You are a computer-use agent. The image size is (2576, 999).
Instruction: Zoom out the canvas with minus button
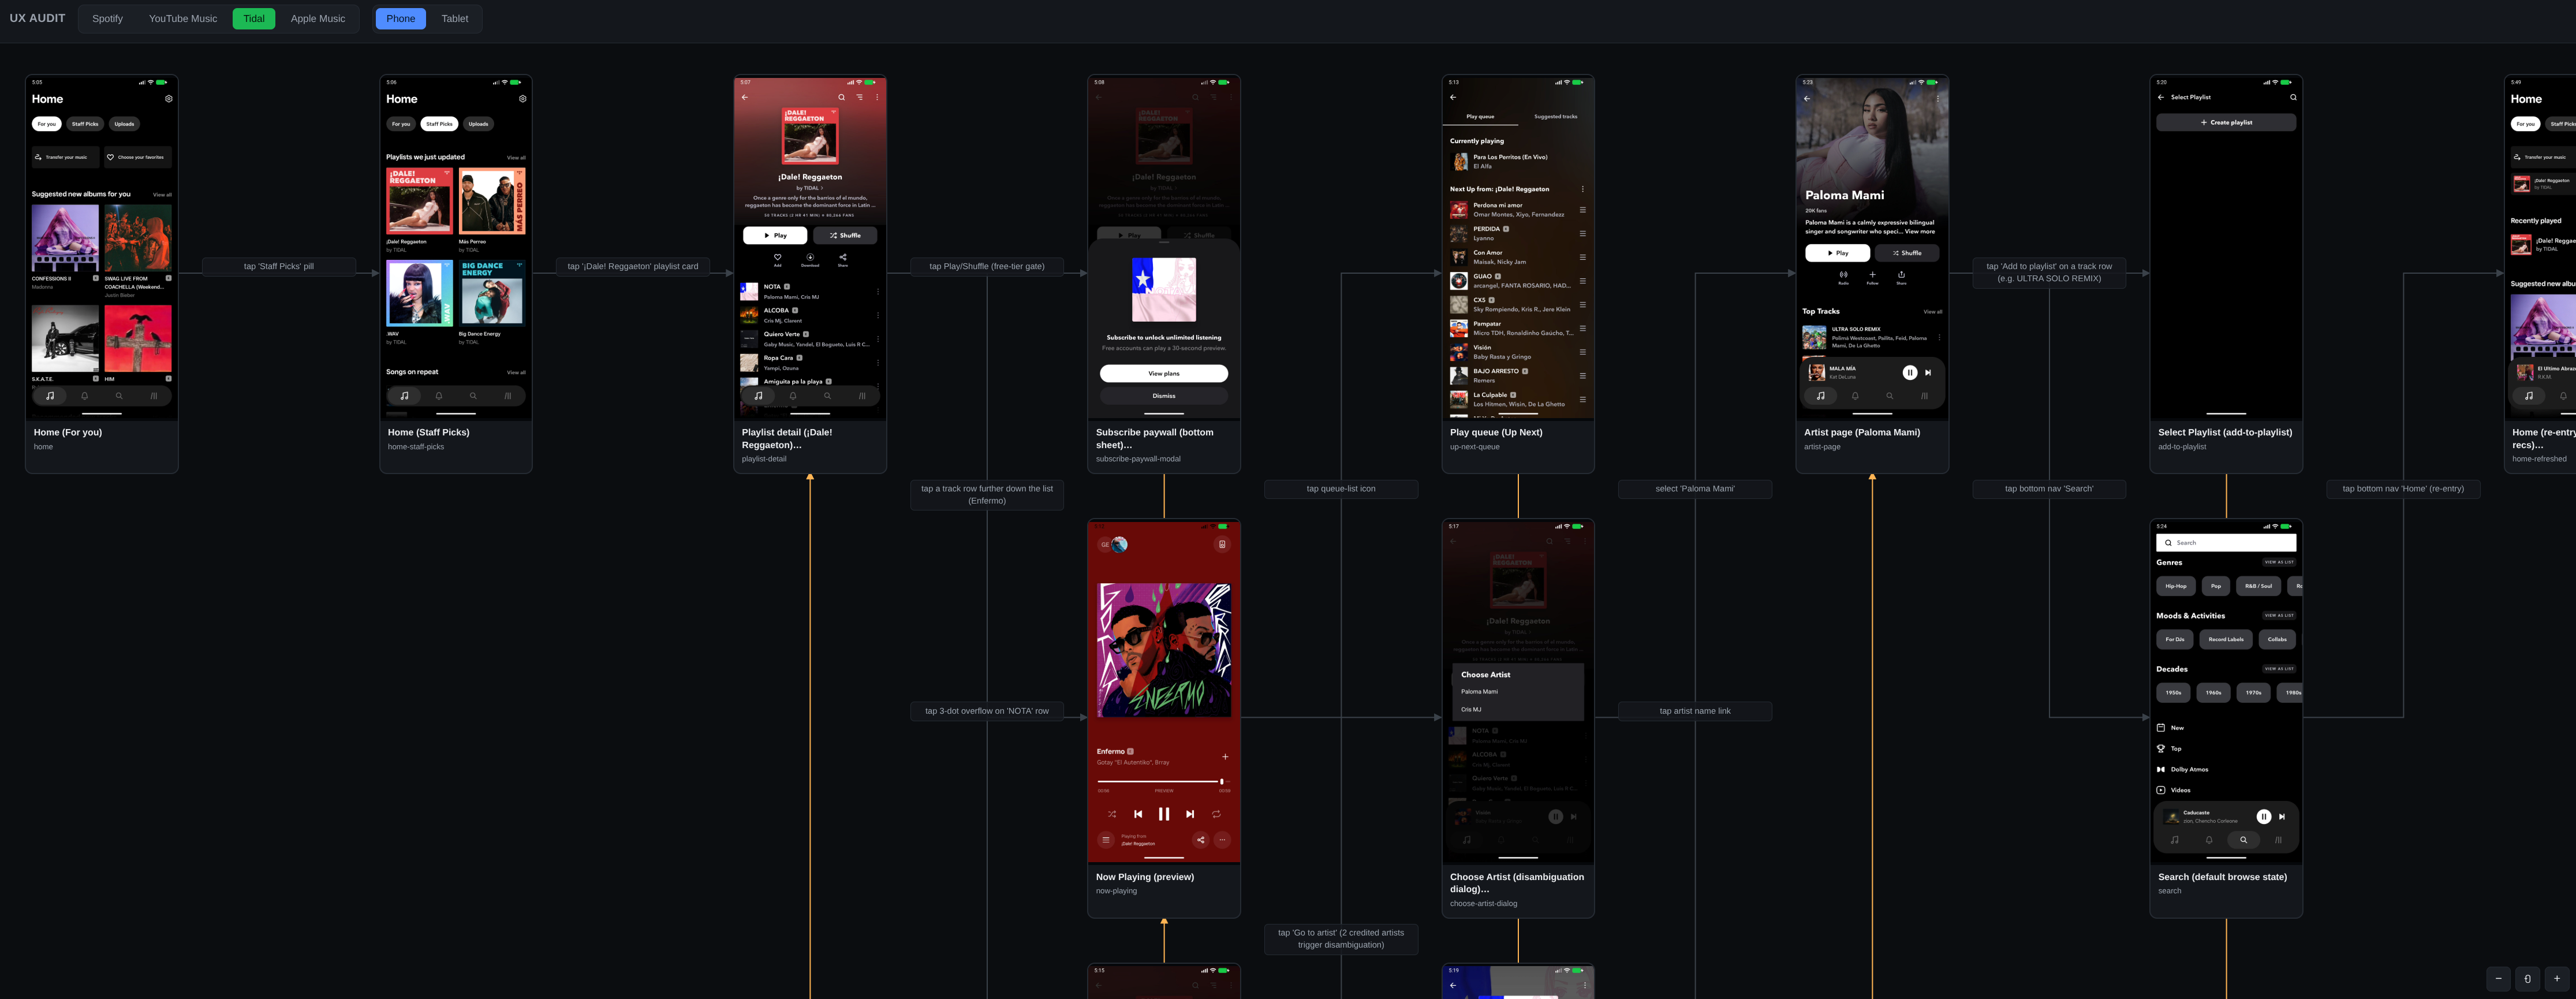pos(2498,978)
